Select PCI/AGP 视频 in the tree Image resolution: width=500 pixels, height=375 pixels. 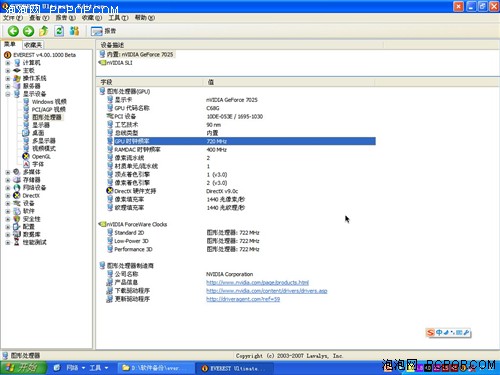coord(48,109)
